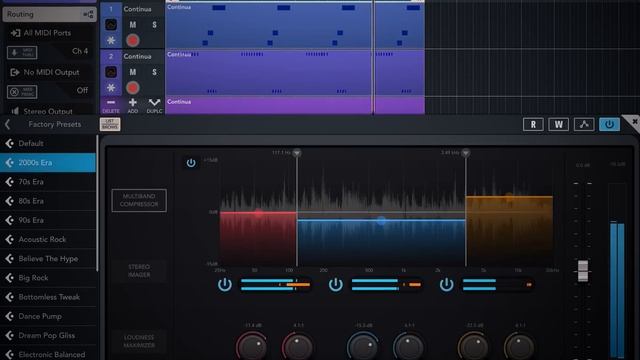This screenshot has height=360, width=640.
Task: Click the ADD track button
Action: coord(133,105)
